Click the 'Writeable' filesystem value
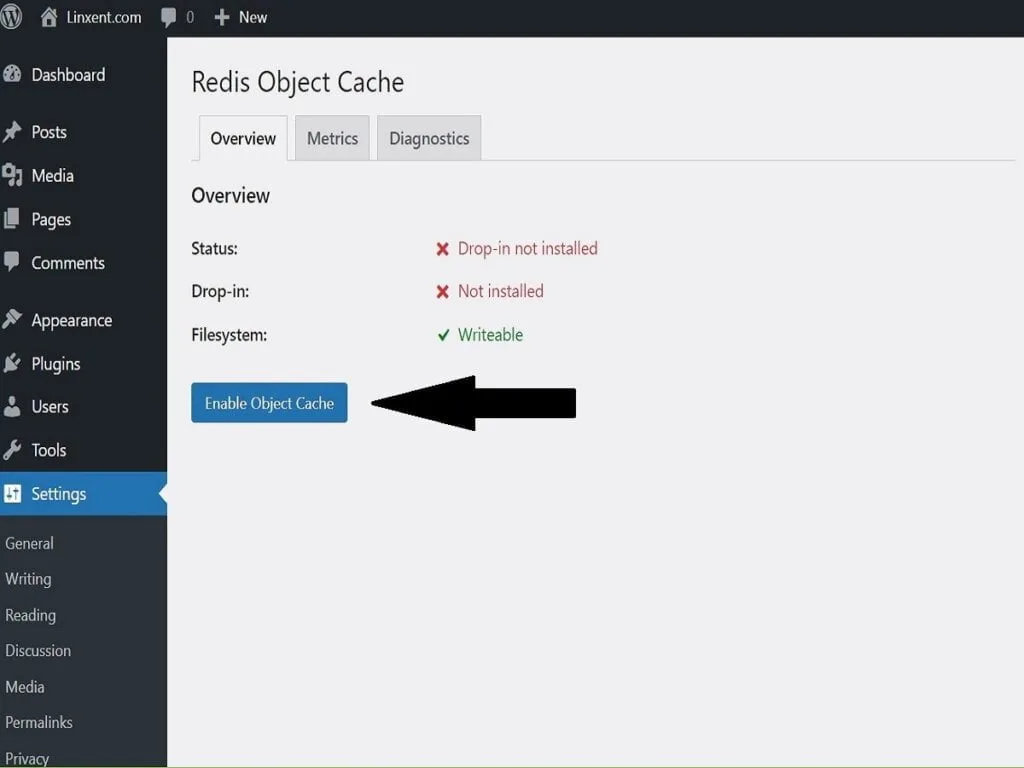 [490, 335]
